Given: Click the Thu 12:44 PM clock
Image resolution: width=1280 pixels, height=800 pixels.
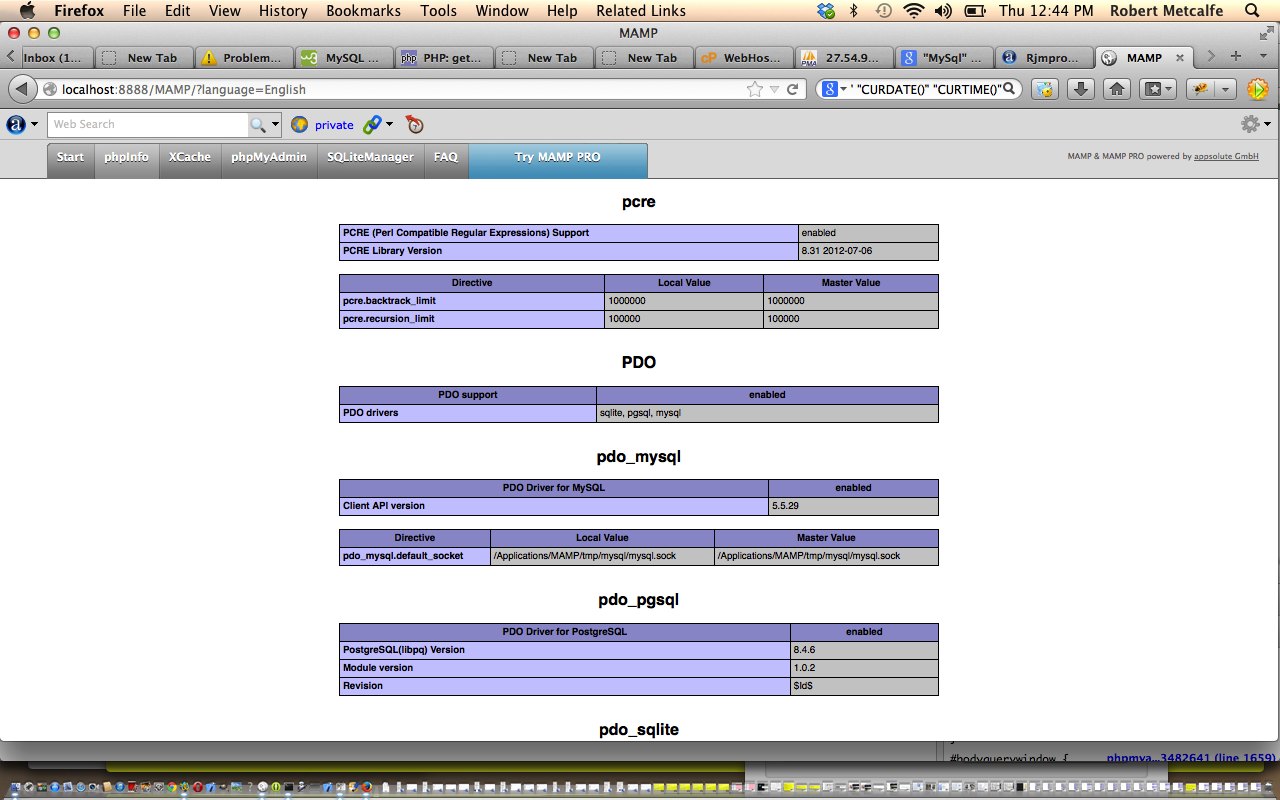Looking at the screenshot, I should point(1045,11).
